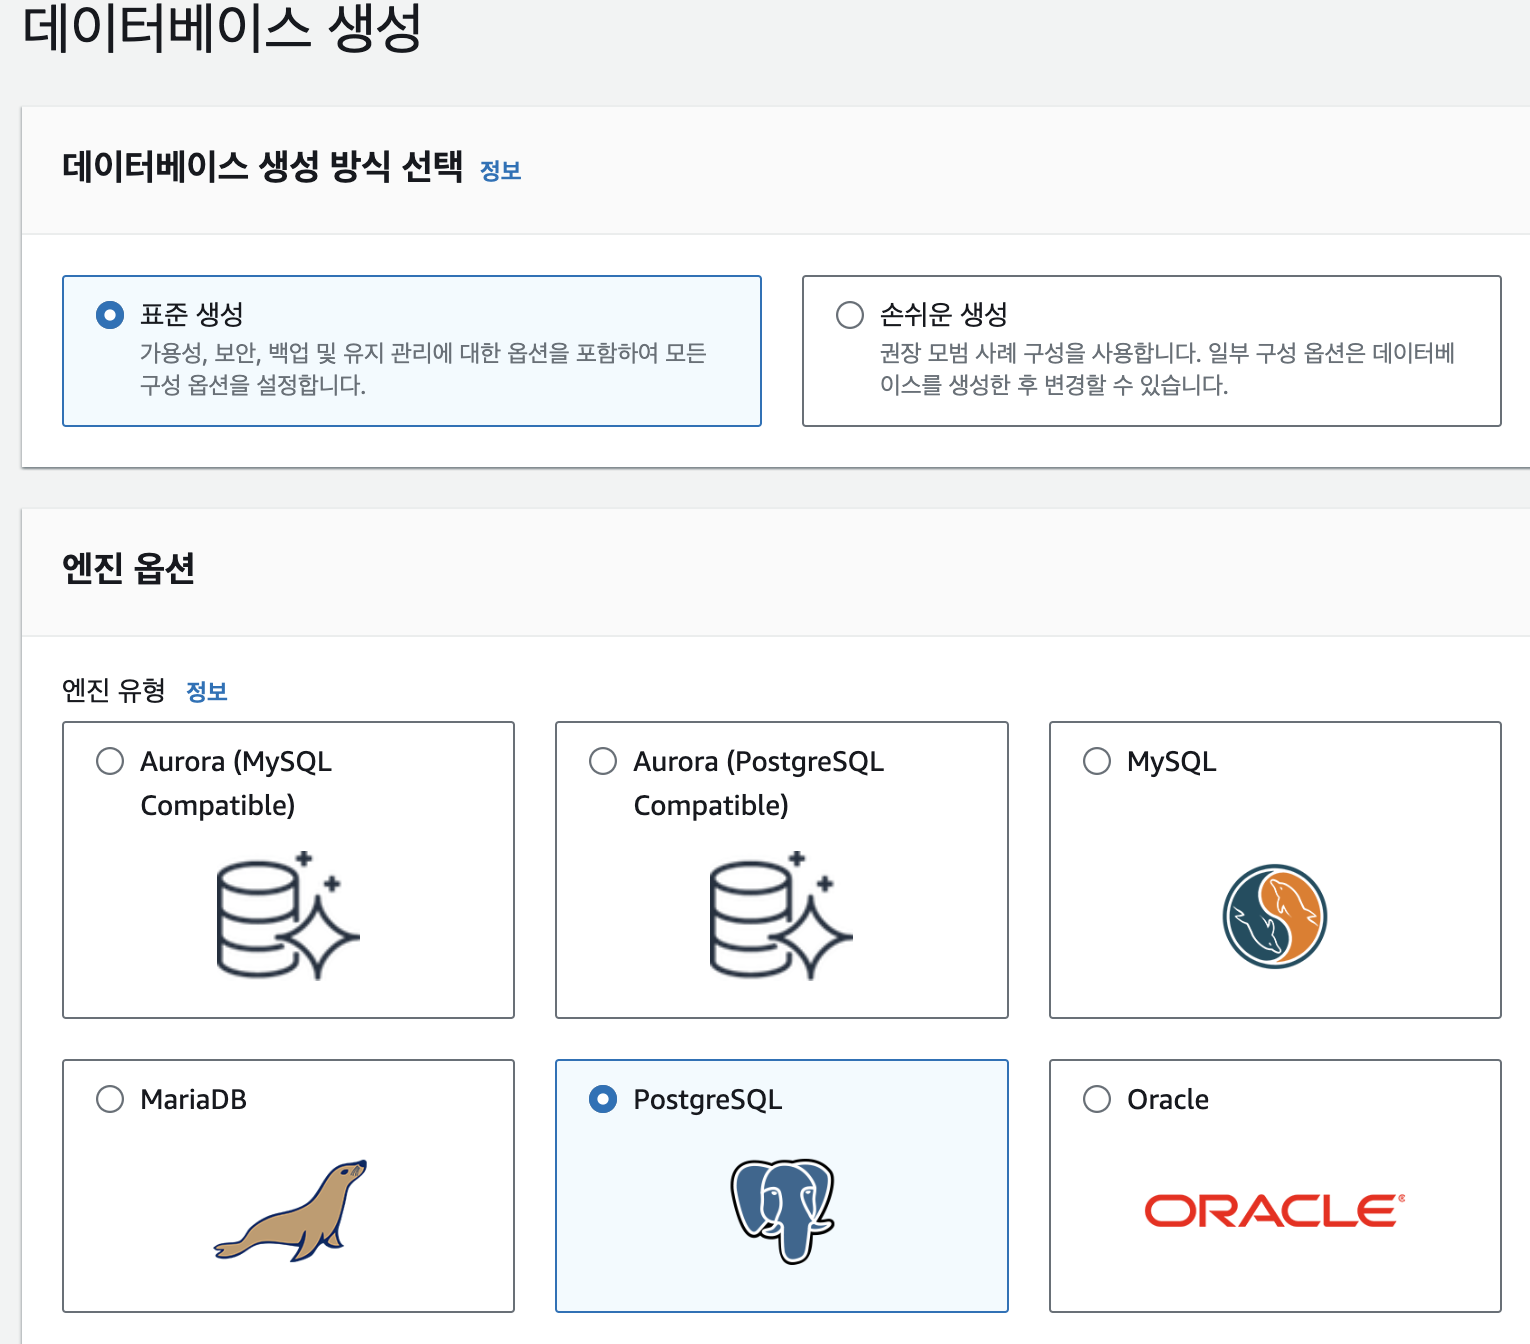Click the Aurora PostgreSQL database sparkle icon
Image resolution: width=1530 pixels, height=1344 pixels.
781,915
